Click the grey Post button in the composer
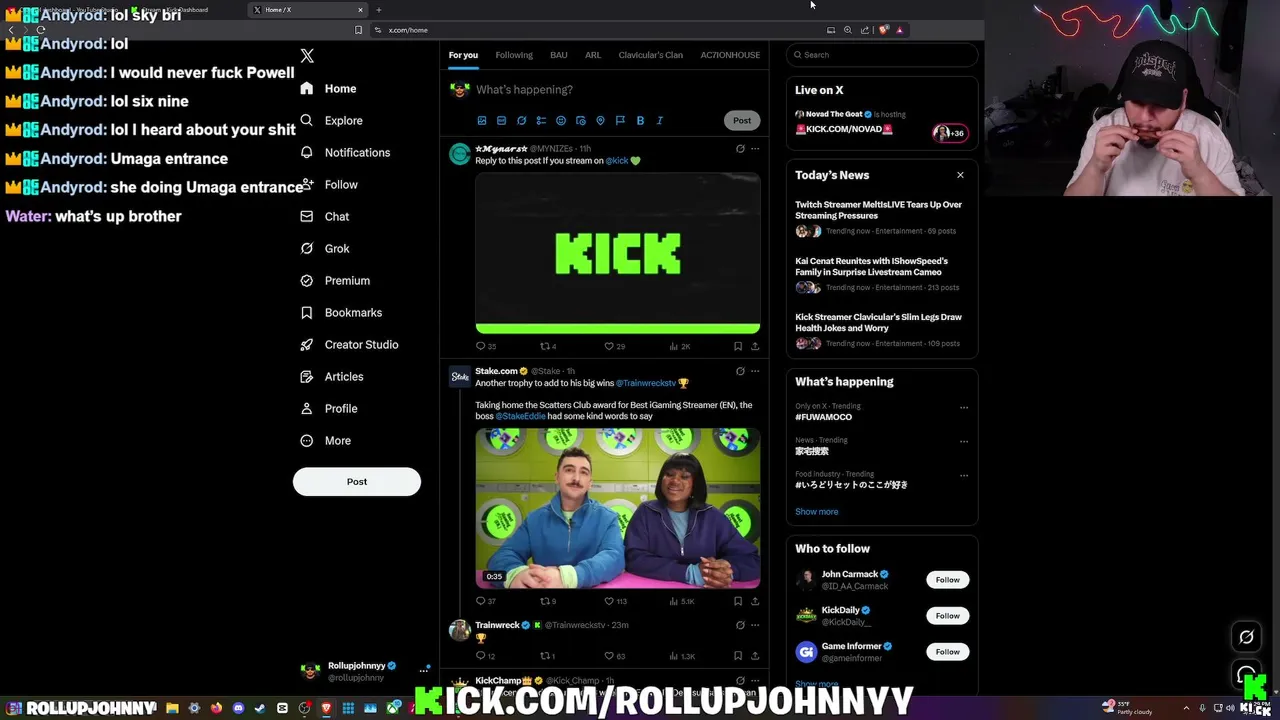1280x720 pixels. click(x=742, y=121)
